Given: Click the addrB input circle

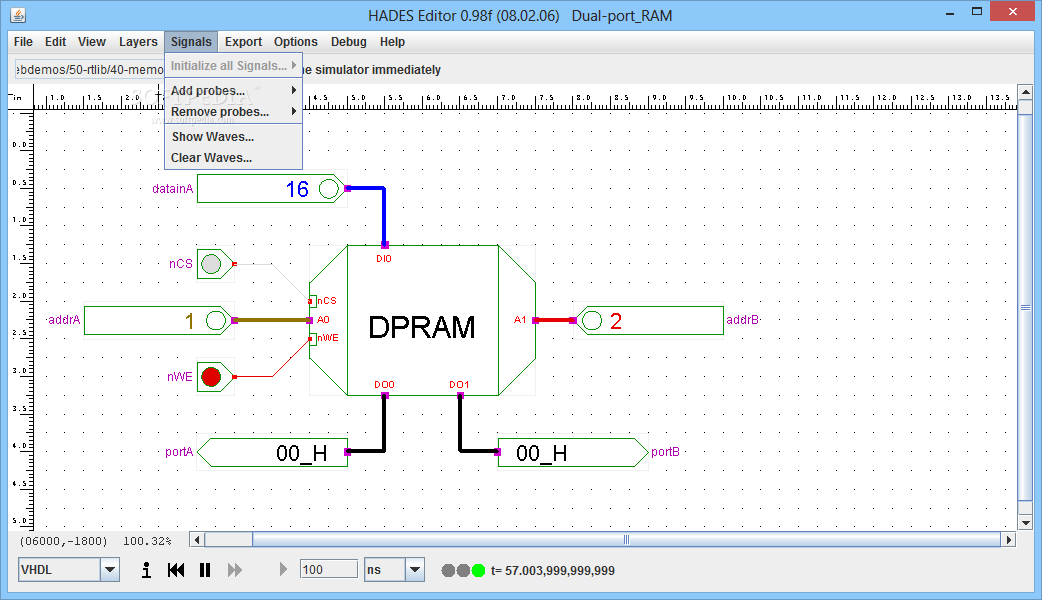Looking at the screenshot, I should (x=591, y=321).
